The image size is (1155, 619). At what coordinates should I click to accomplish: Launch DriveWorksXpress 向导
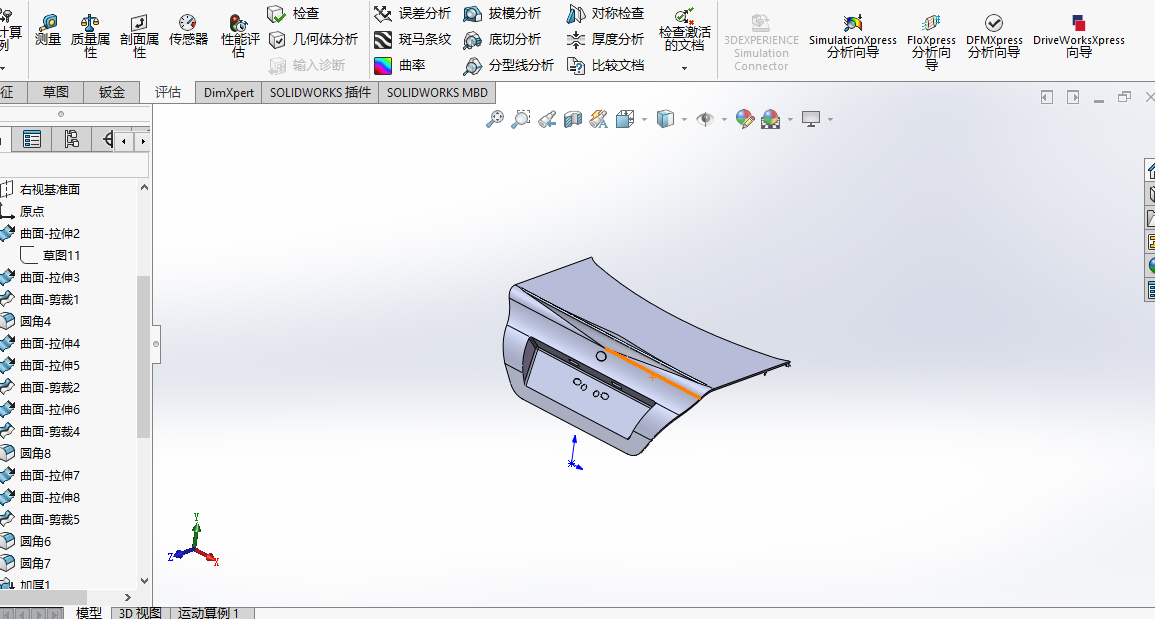point(1078,36)
